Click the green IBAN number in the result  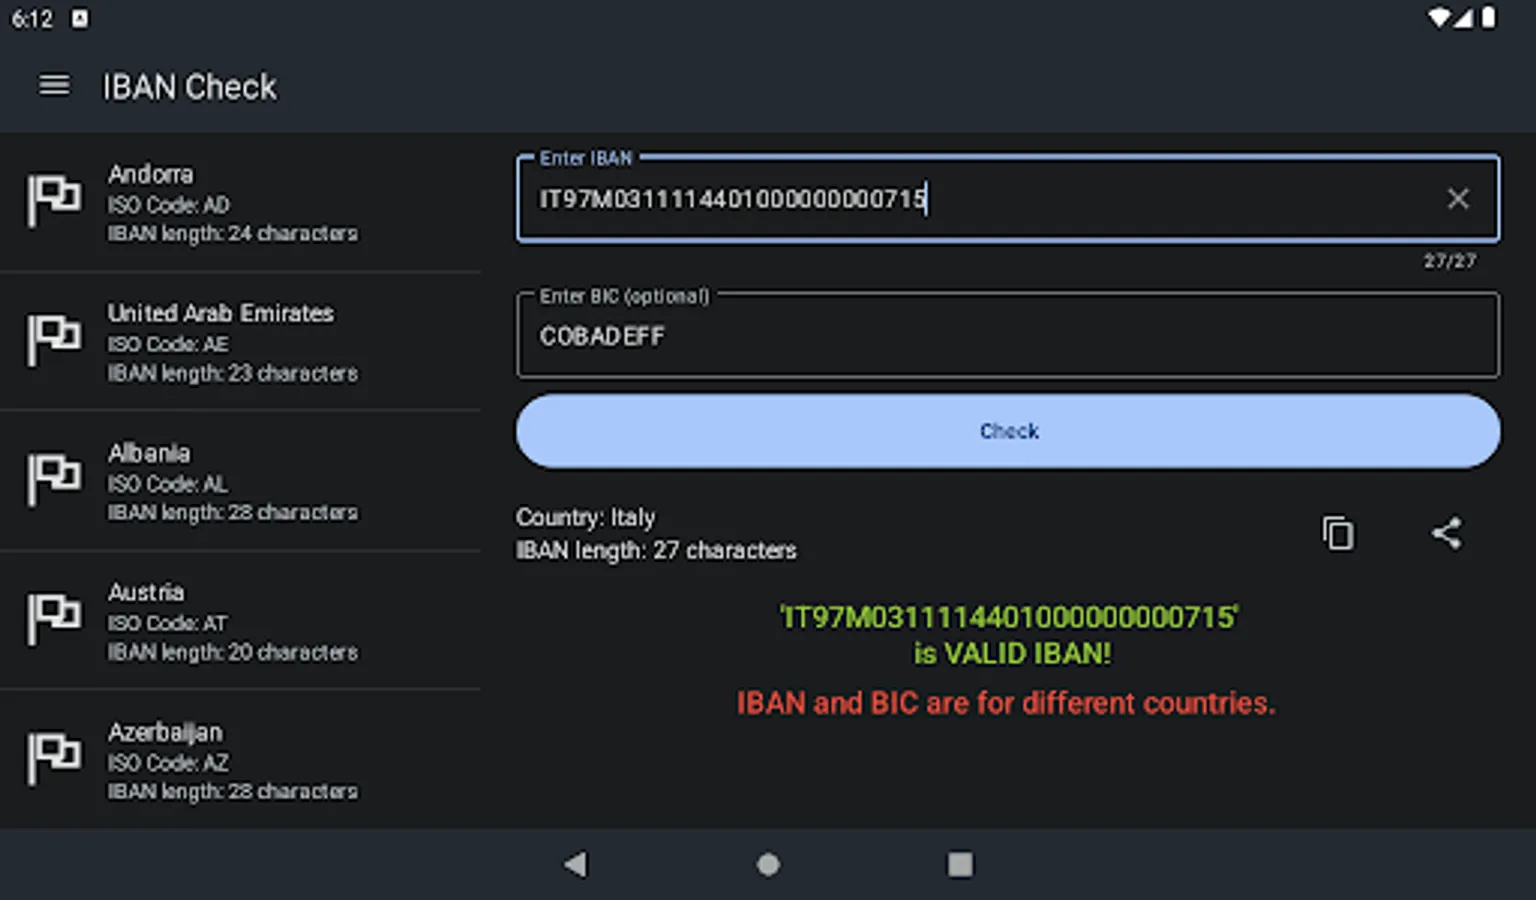click(1009, 617)
